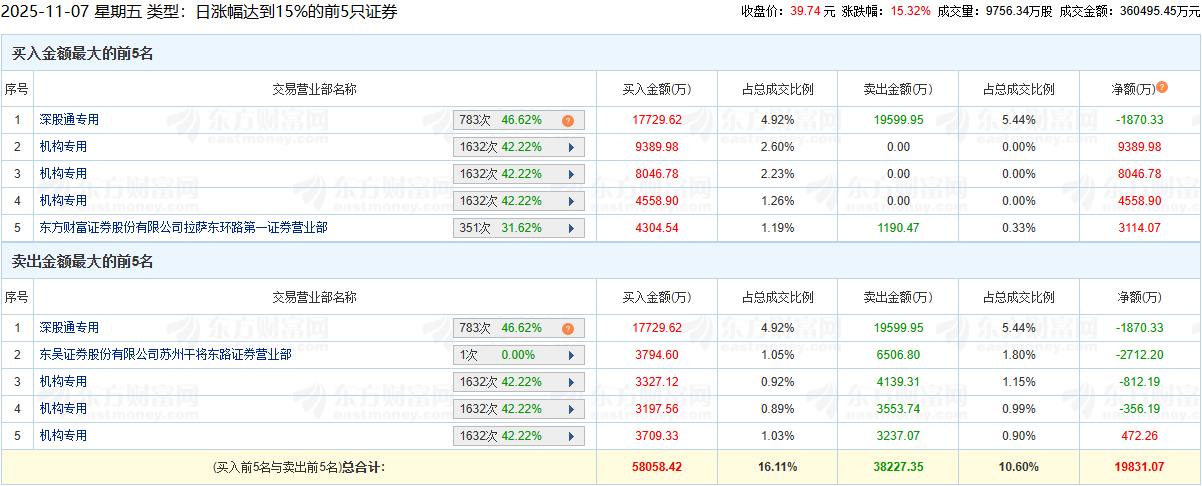Click arrow icon in the 1次 0.00% box
The width and height of the screenshot is (1202, 486).
[571, 355]
